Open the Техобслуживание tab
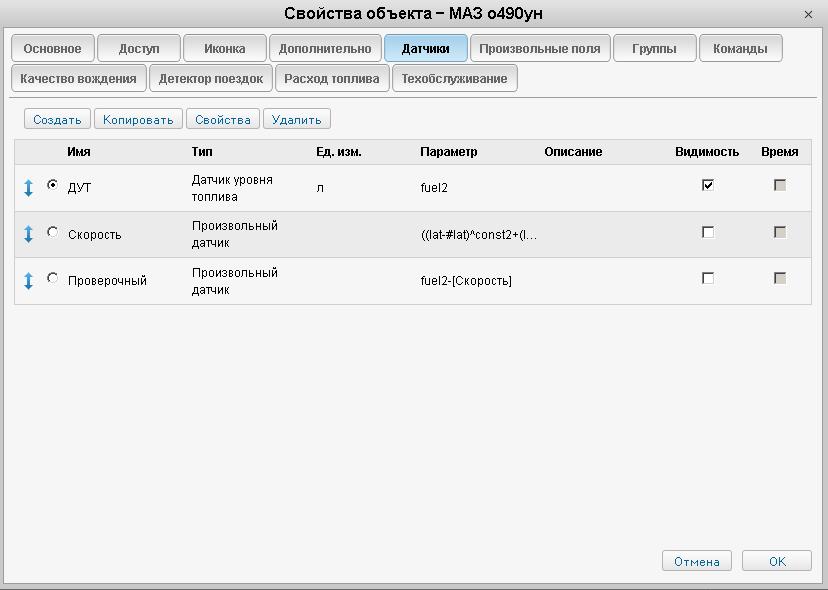Viewport: 828px width, 590px height. (x=454, y=78)
